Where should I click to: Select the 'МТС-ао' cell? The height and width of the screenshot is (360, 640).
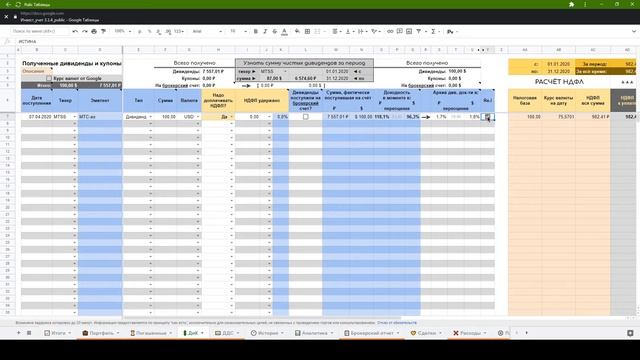pos(100,117)
